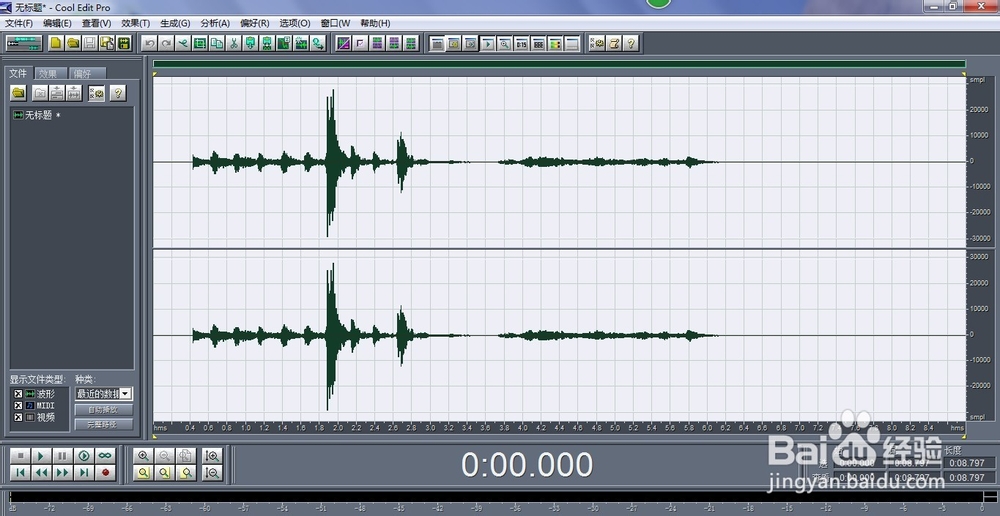Toggle the MIDI file type checkbox
1000x516 pixels.
[x=18, y=406]
